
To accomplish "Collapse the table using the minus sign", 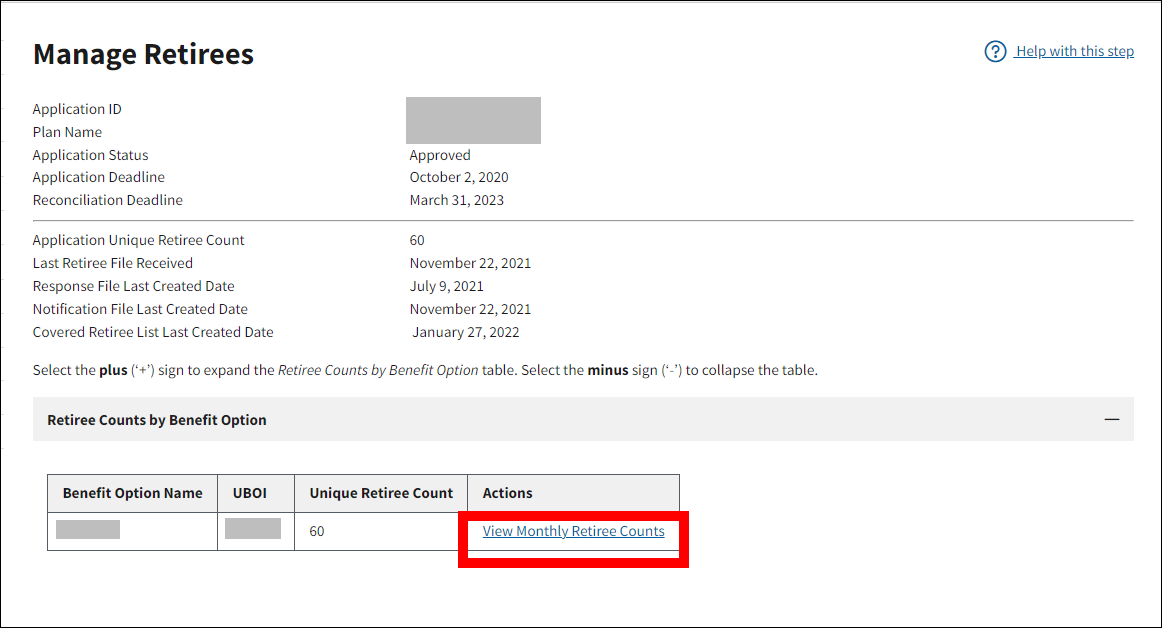I will click(1111, 420).
